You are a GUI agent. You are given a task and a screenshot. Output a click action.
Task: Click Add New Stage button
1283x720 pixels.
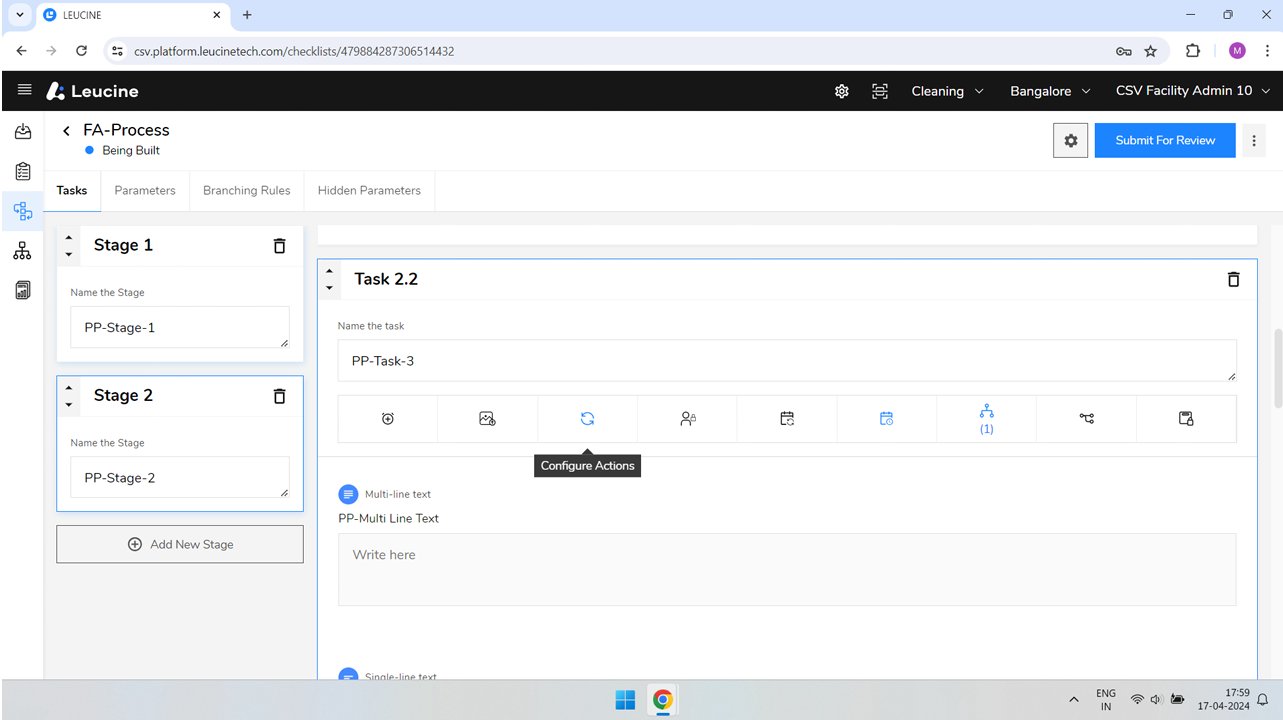(x=180, y=544)
